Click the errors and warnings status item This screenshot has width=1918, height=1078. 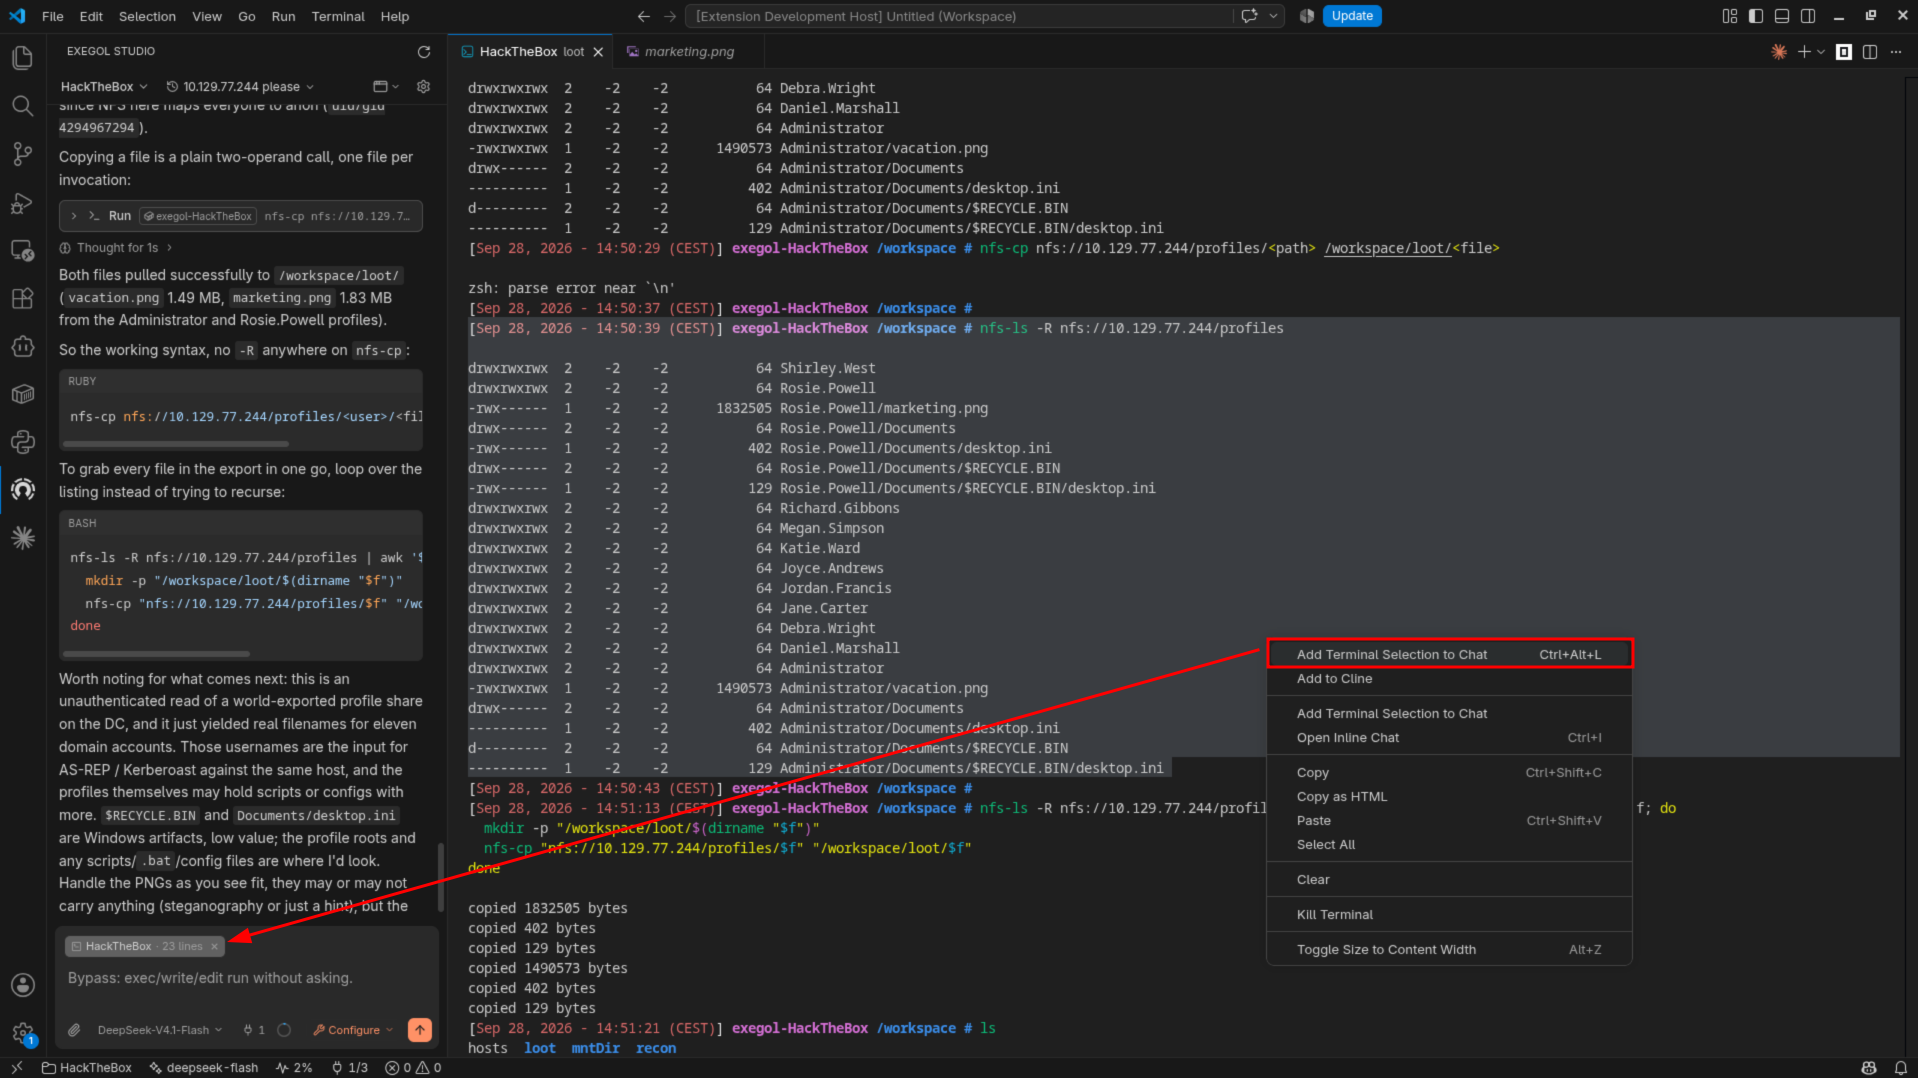(x=414, y=1068)
